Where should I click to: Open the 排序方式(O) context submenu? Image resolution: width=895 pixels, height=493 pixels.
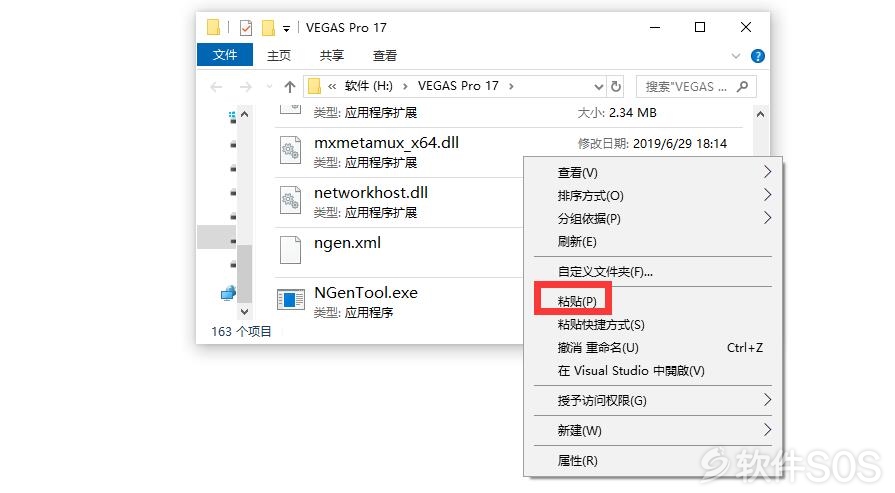(653, 196)
